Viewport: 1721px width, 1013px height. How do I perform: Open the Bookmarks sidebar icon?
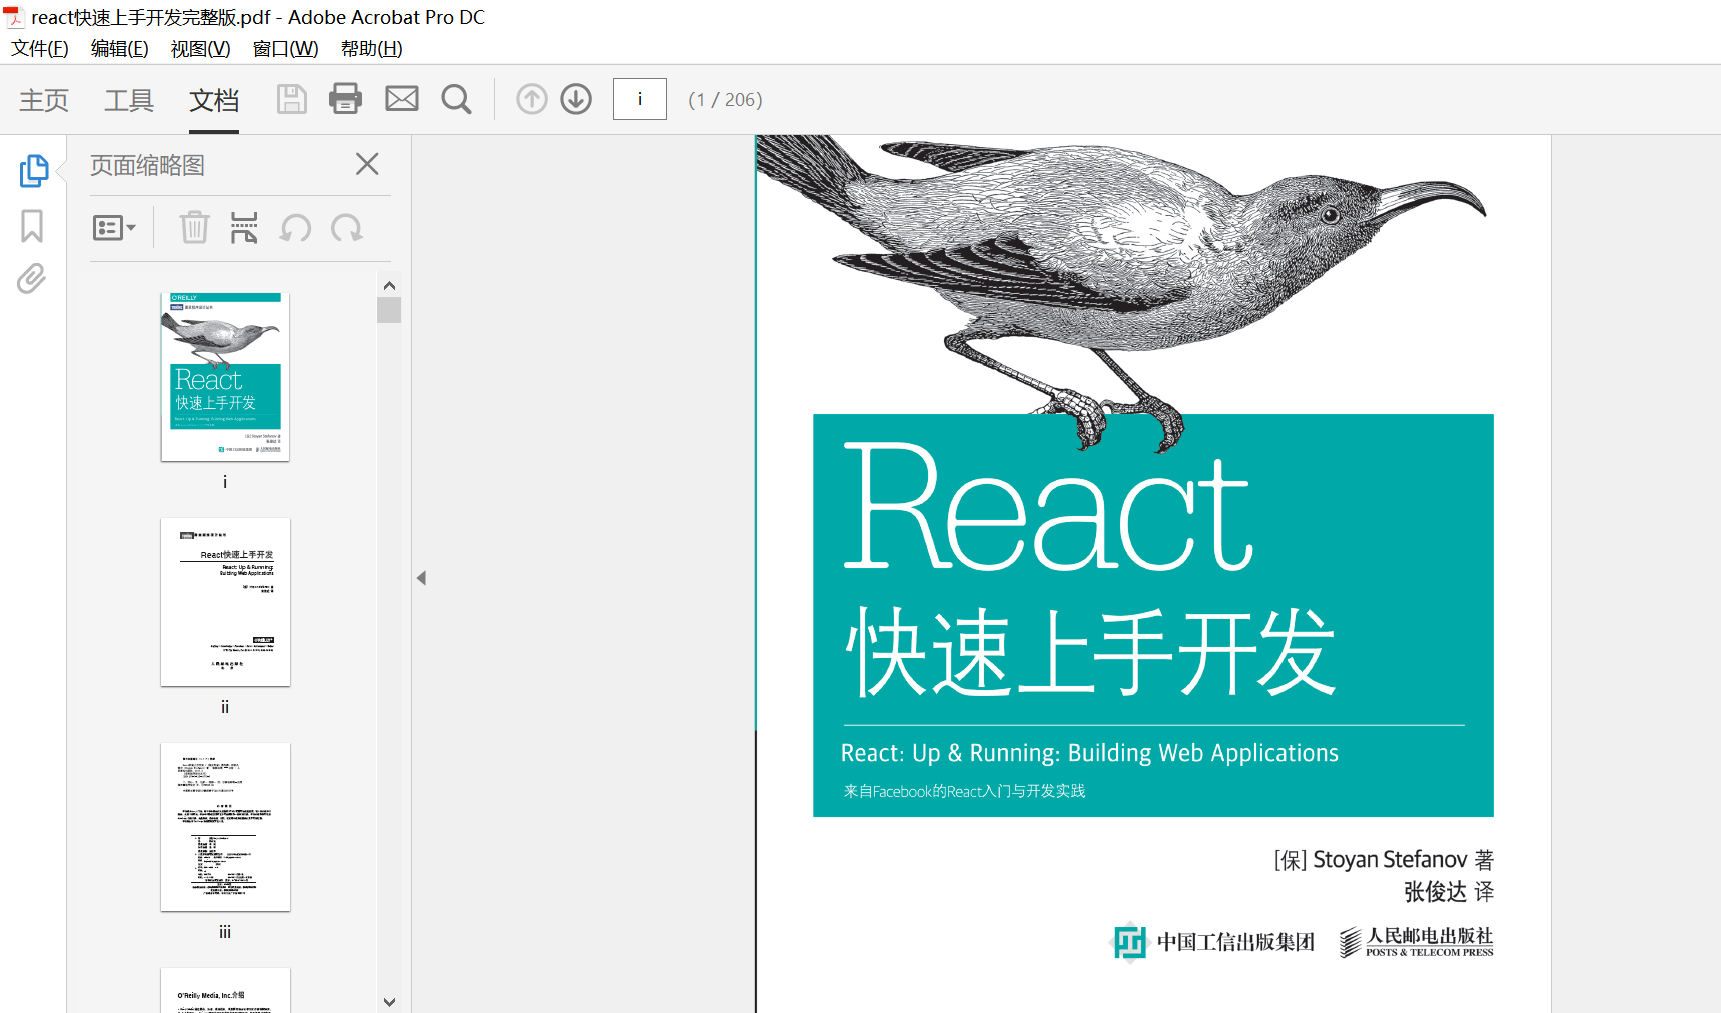pyautogui.click(x=32, y=226)
